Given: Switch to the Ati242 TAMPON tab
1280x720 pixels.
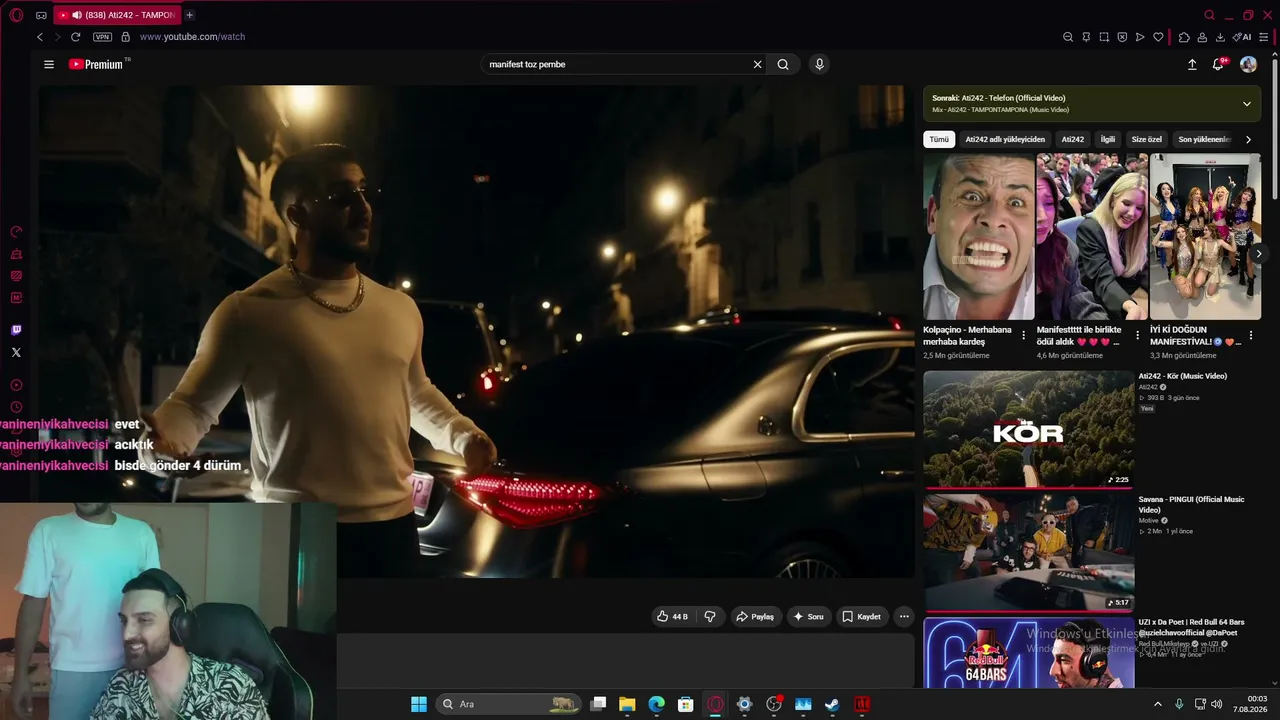Looking at the screenshot, I should 117,15.
